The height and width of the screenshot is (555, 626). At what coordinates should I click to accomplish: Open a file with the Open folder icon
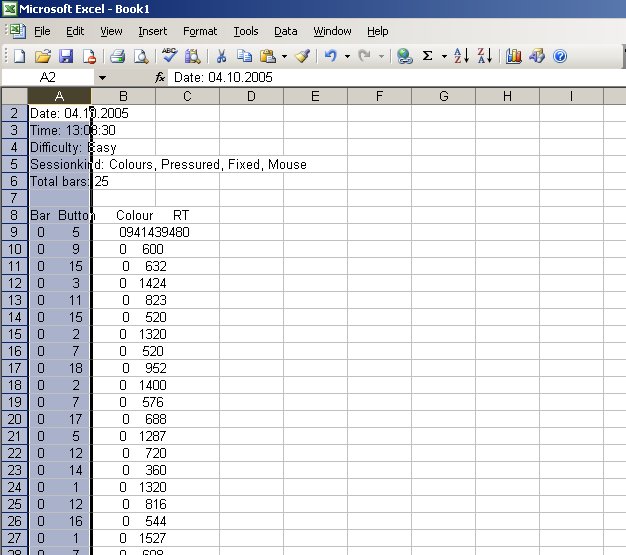pos(43,56)
